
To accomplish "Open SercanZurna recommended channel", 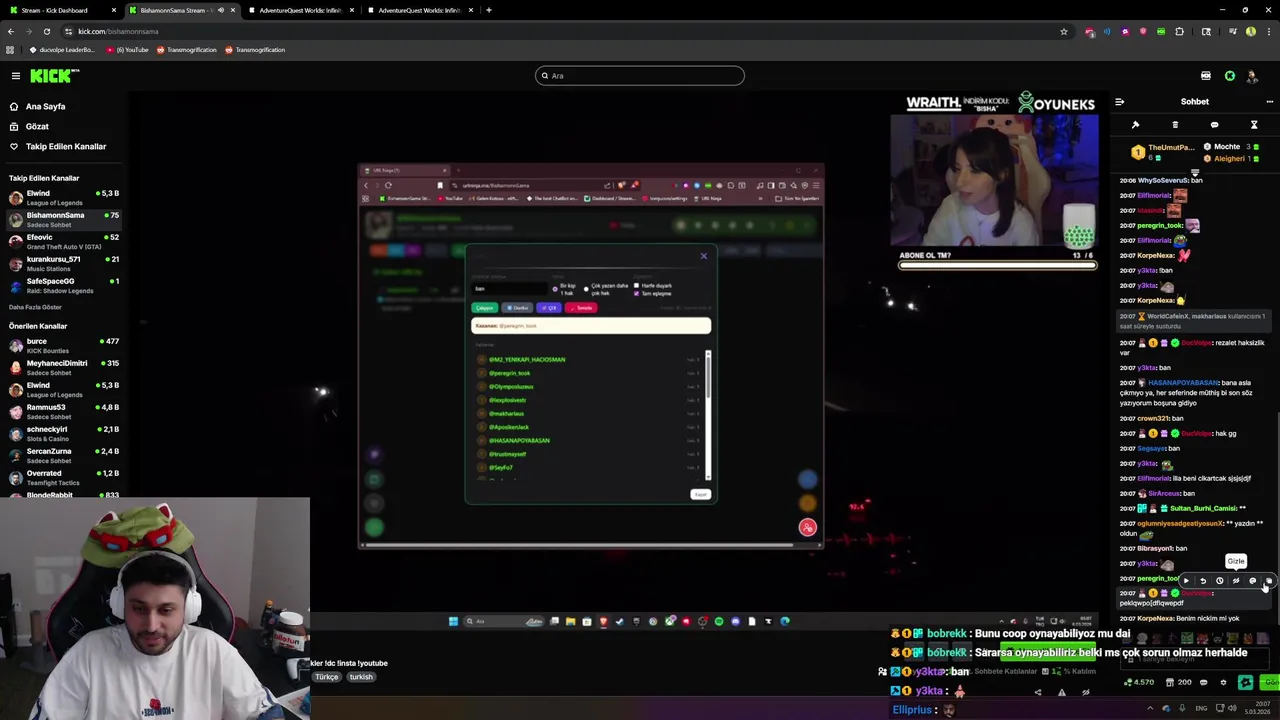I will pyautogui.click(x=64, y=455).
